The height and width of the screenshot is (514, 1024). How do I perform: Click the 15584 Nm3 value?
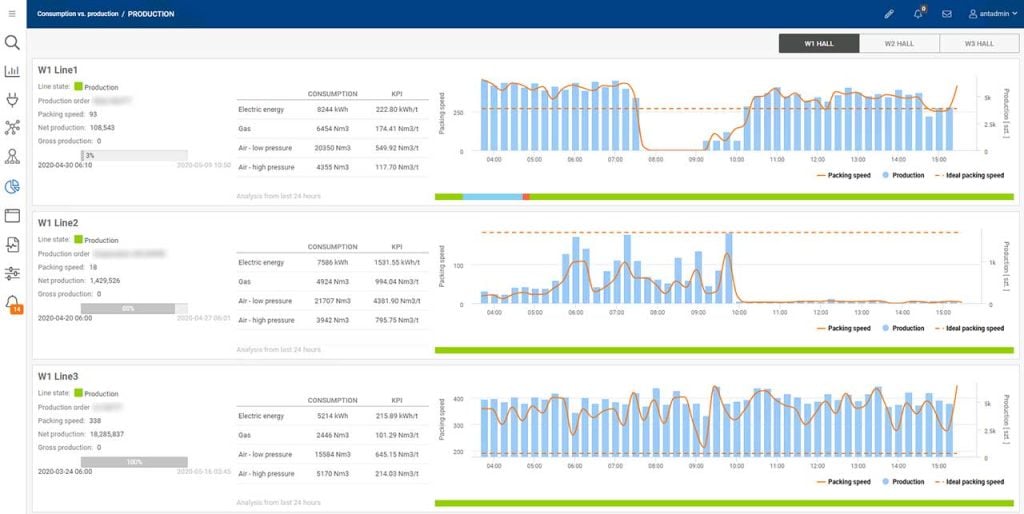coord(332,455)
